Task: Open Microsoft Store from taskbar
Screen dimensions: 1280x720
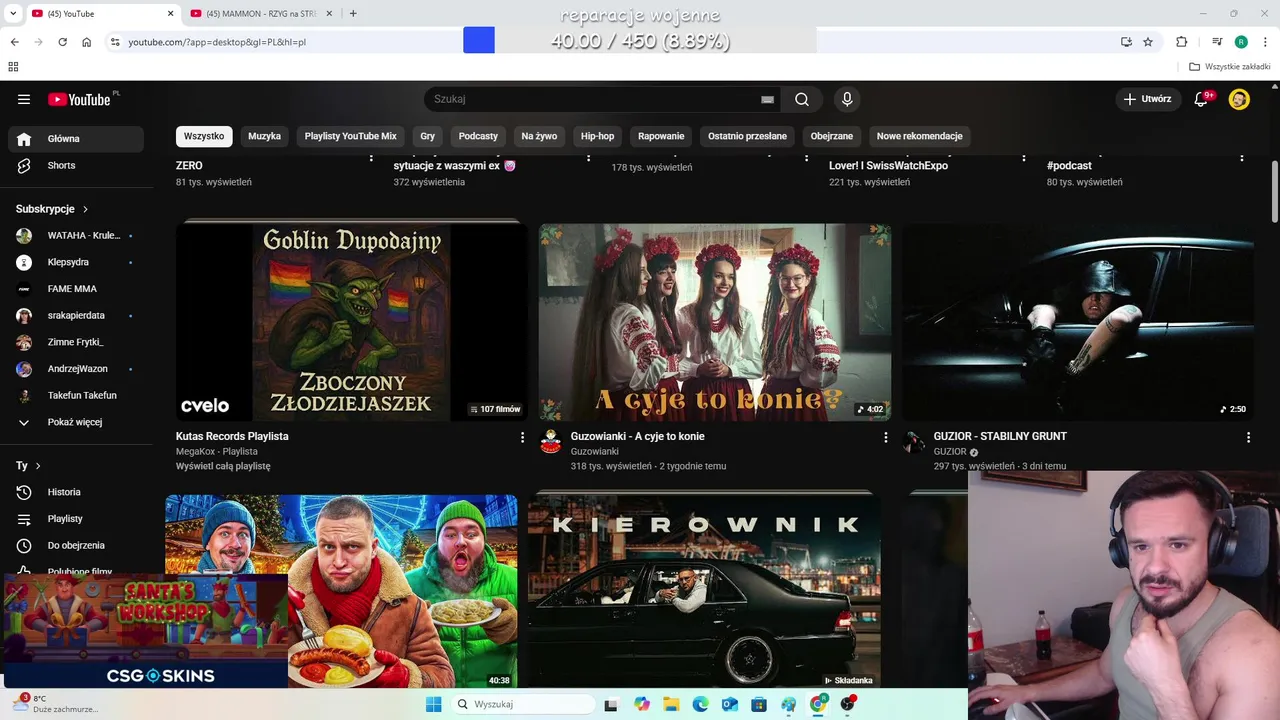Action: [x=759, y=704]
